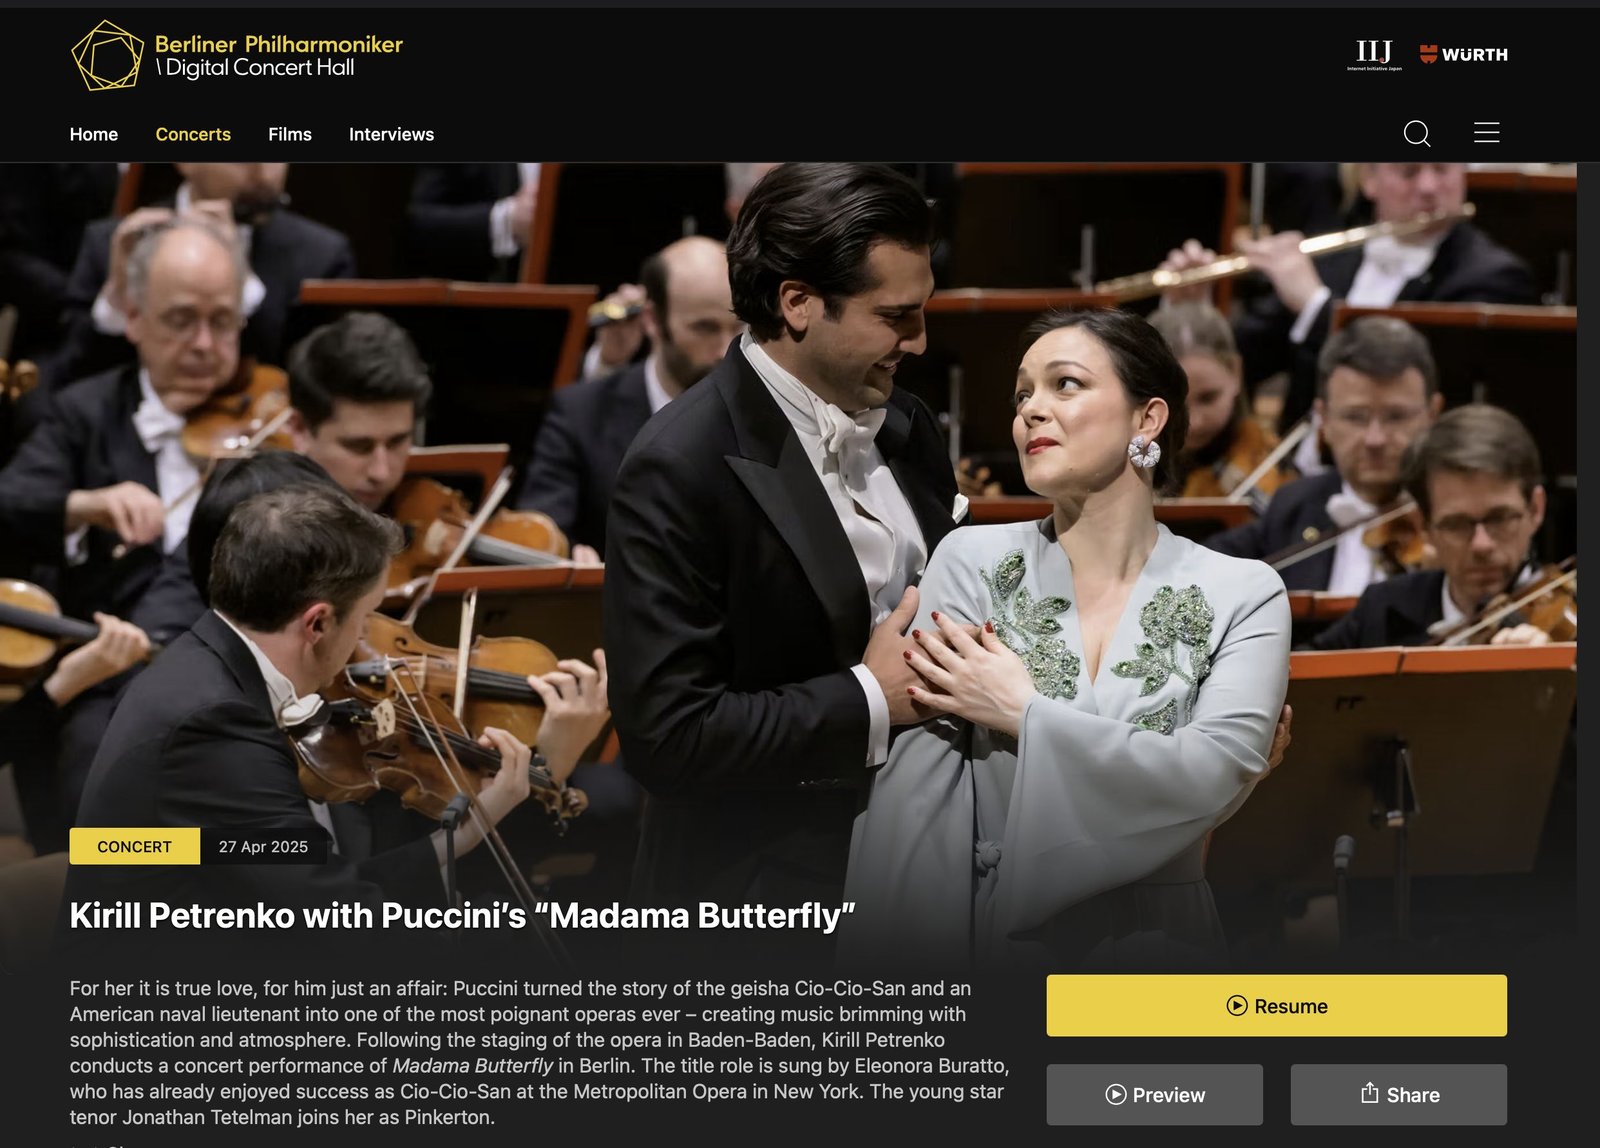Select the Concerts navigation tab
Viewport: 1600px width, 1148px height.
pos(193,134)
